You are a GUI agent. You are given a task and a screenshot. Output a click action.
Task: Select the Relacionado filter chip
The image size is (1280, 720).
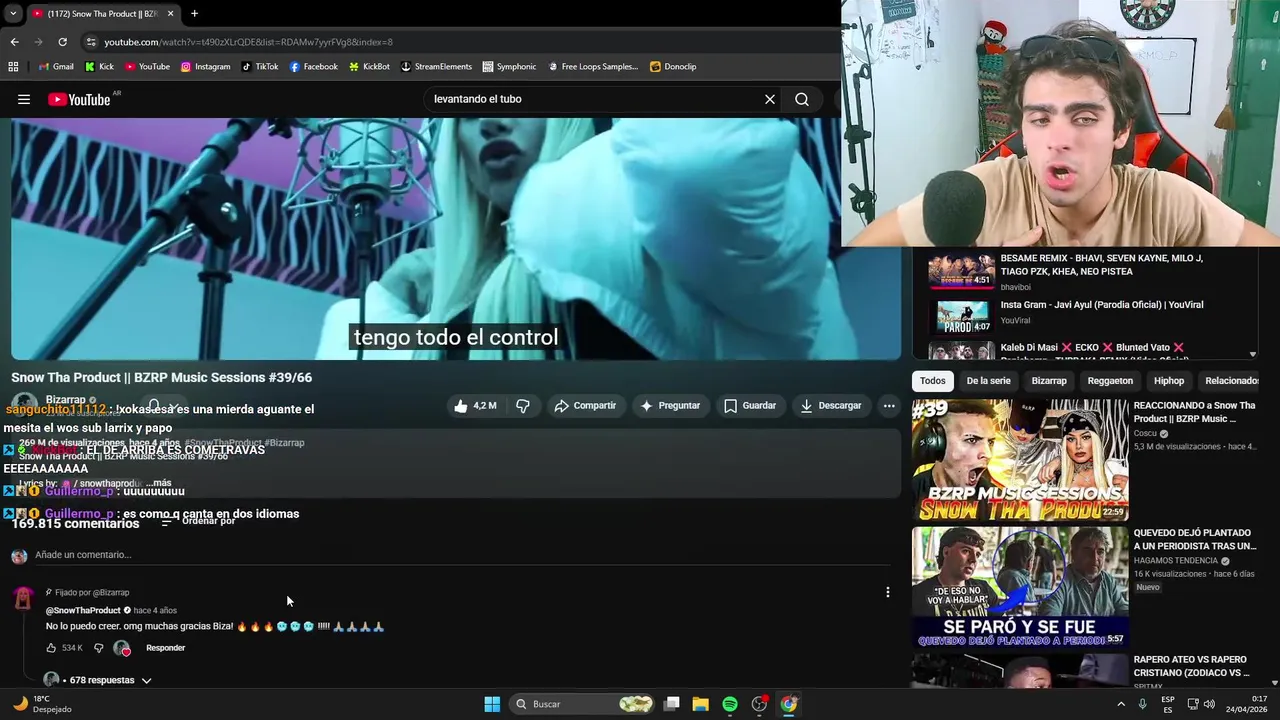[x=1231, y=381]
